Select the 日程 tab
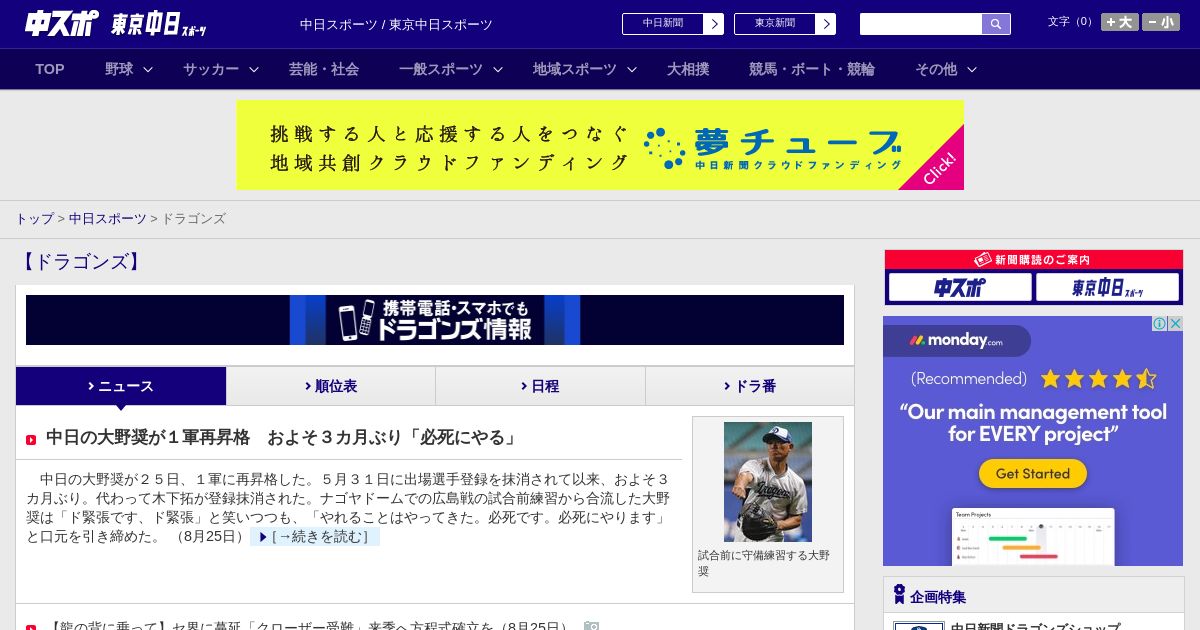Viewport: 1200px width, 630px height. coord(540,386)
